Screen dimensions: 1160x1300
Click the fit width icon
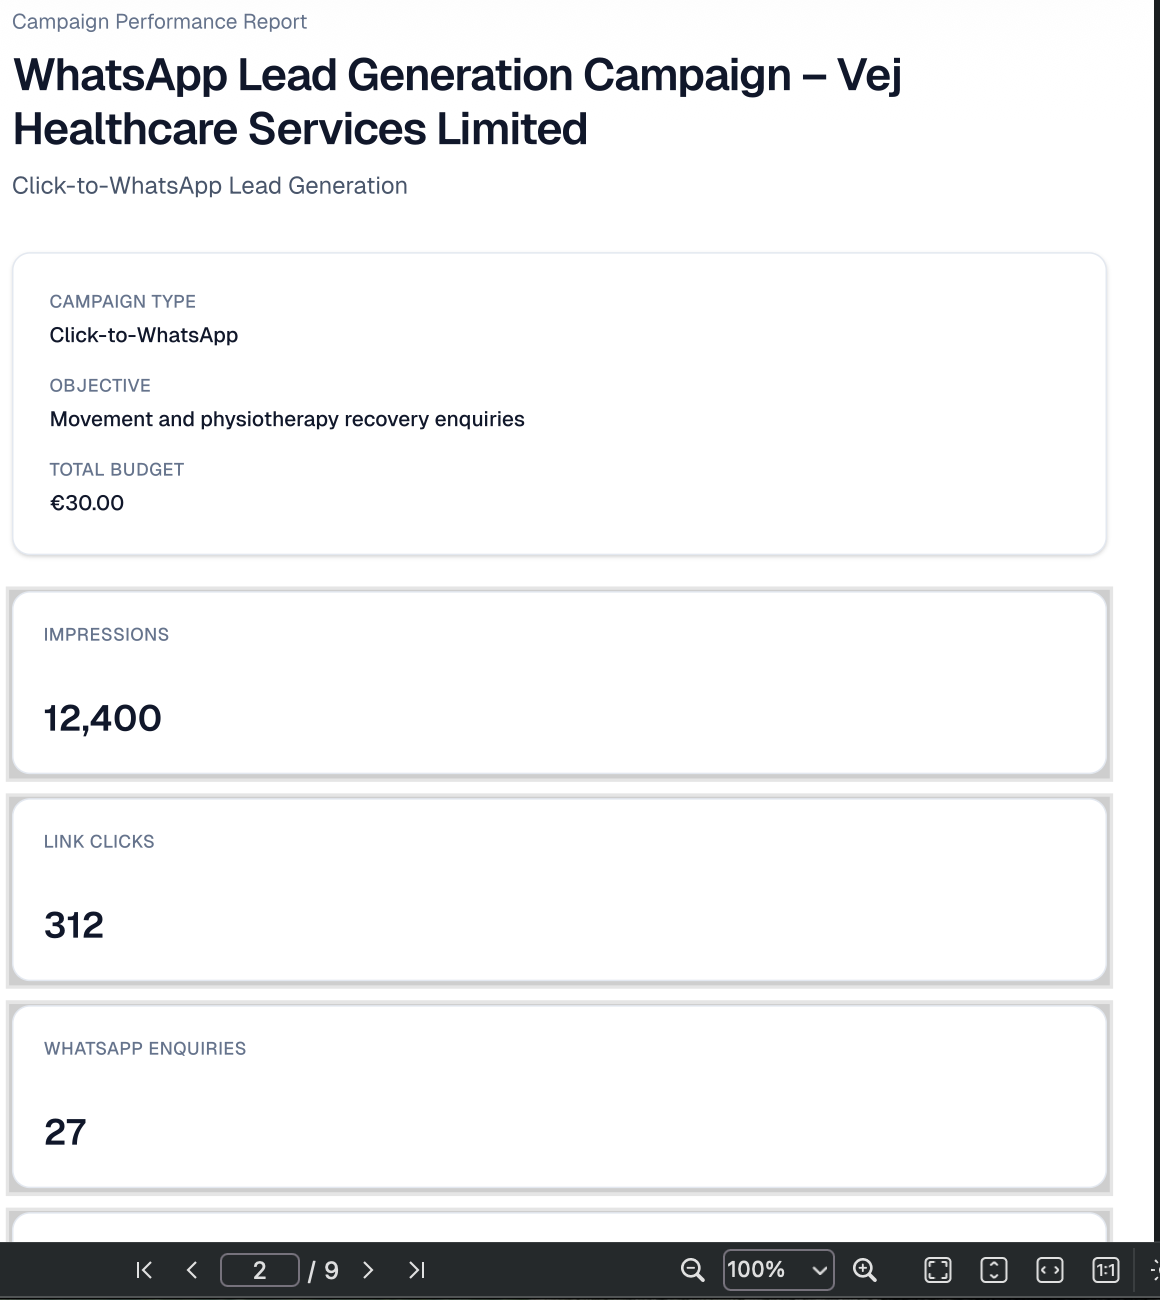point(1050,1270)
